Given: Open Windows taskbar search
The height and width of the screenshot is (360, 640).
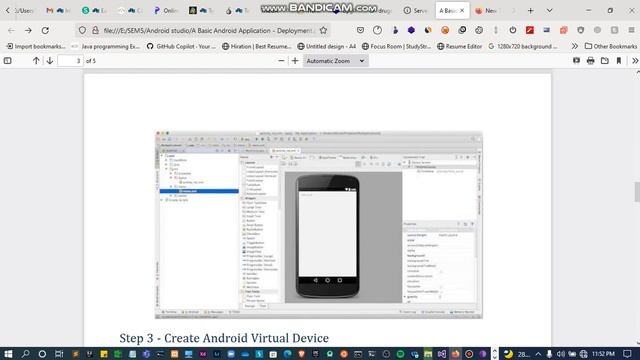Looking at the screenshot, I should coord(25,354).
